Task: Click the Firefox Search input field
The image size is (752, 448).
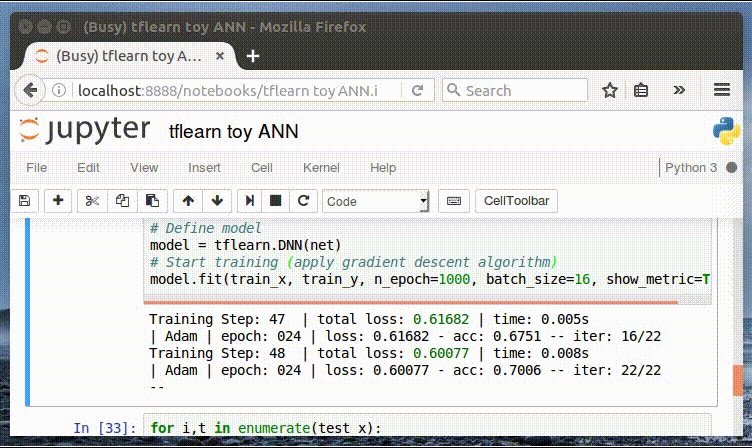Action: tap(515, 90)
